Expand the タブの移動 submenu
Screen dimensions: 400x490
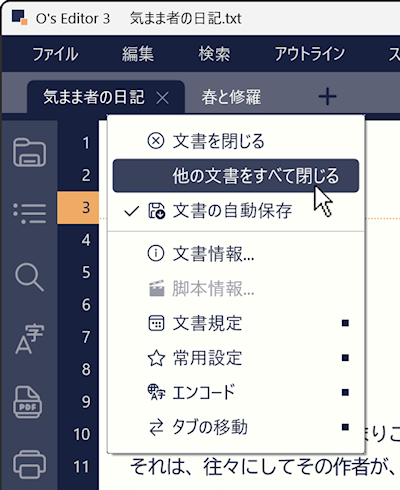point(236,427)
